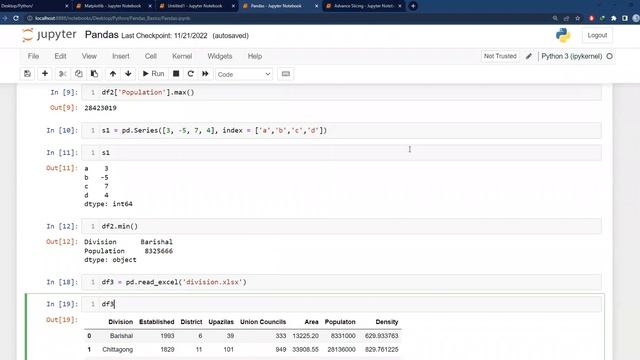Open a new browser tab
Screen dimensions: 640x360
tap(413, 6)
